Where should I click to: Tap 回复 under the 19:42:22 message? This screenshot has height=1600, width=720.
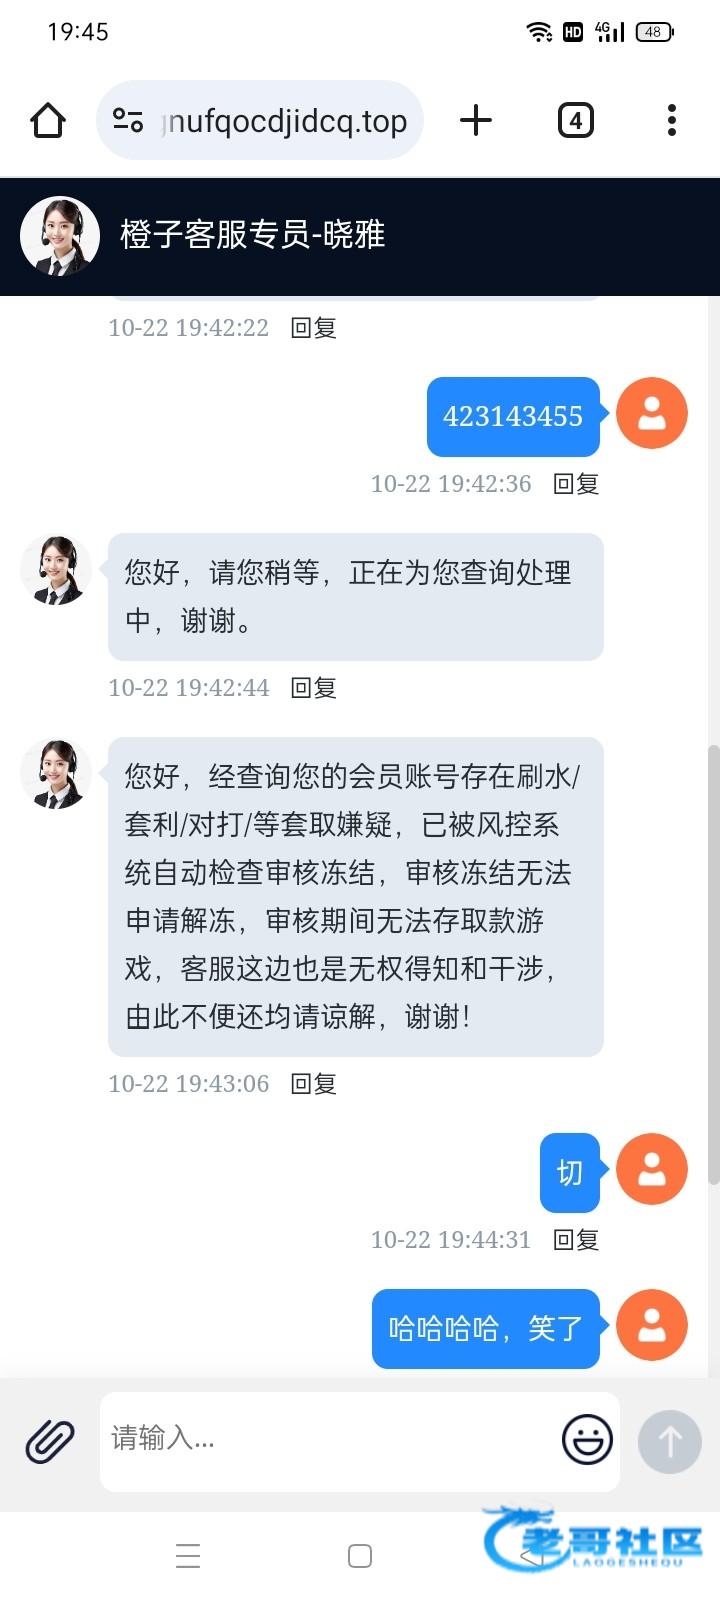click(x=313, y=328)
